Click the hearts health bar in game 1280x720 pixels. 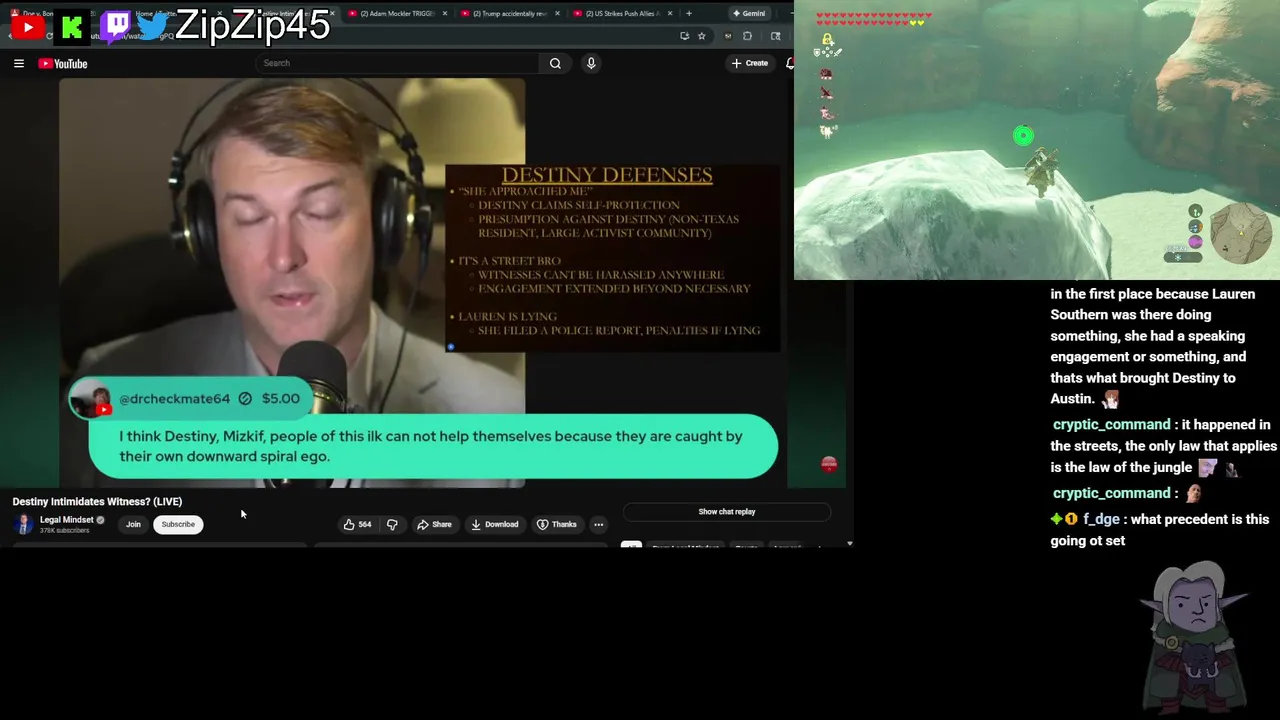click(873, 19)
